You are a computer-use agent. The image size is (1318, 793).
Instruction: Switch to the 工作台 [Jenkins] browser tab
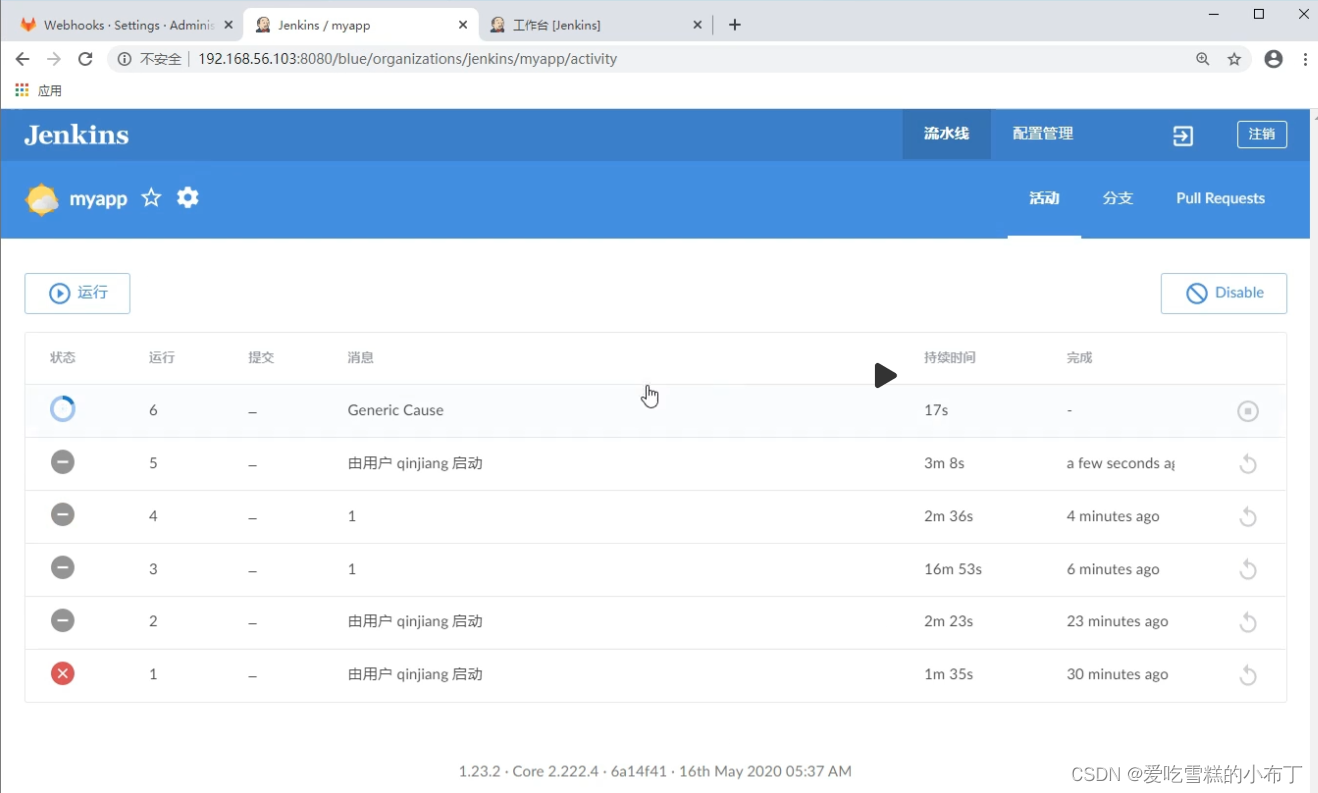595,25
